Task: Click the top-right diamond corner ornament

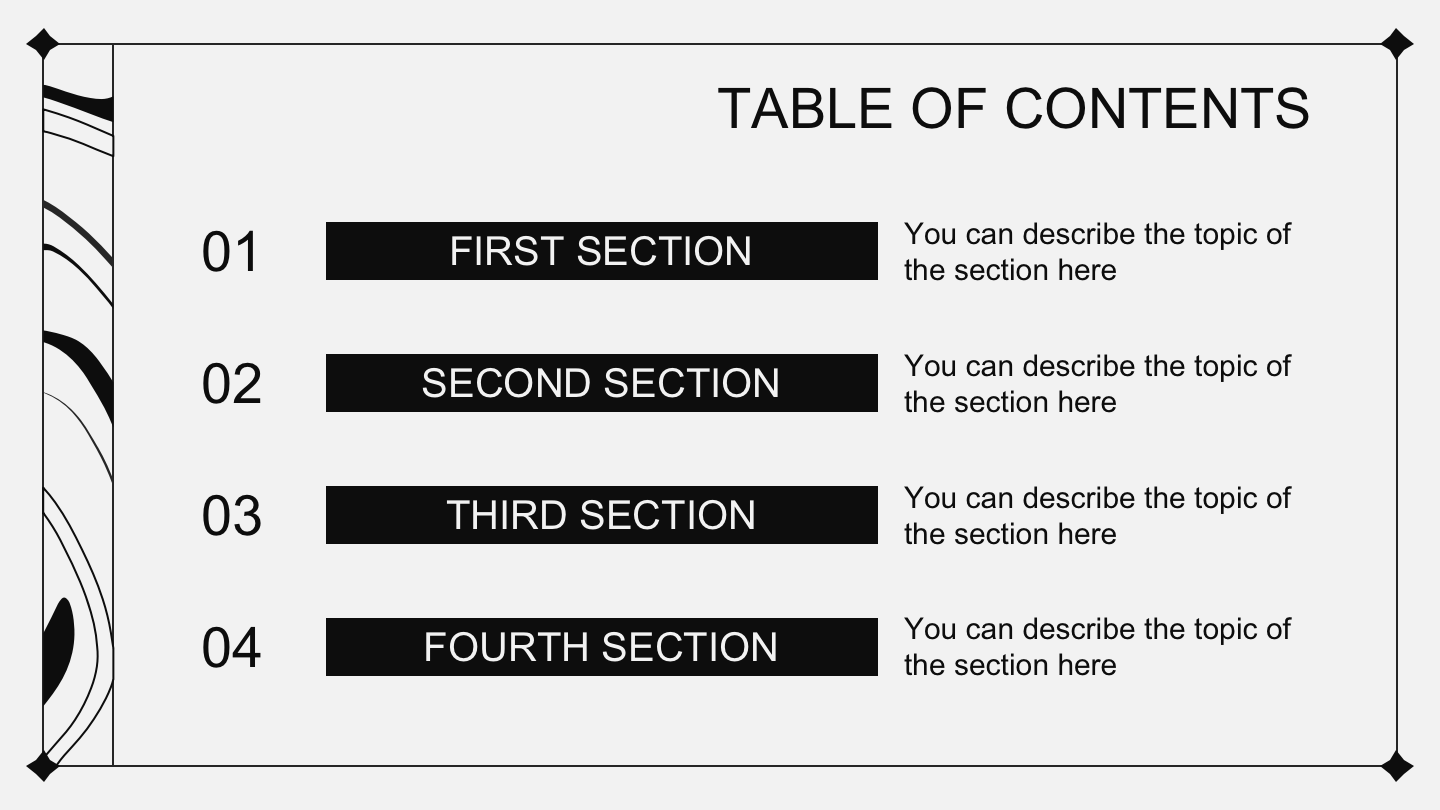Action: [x=1396, y=45]
